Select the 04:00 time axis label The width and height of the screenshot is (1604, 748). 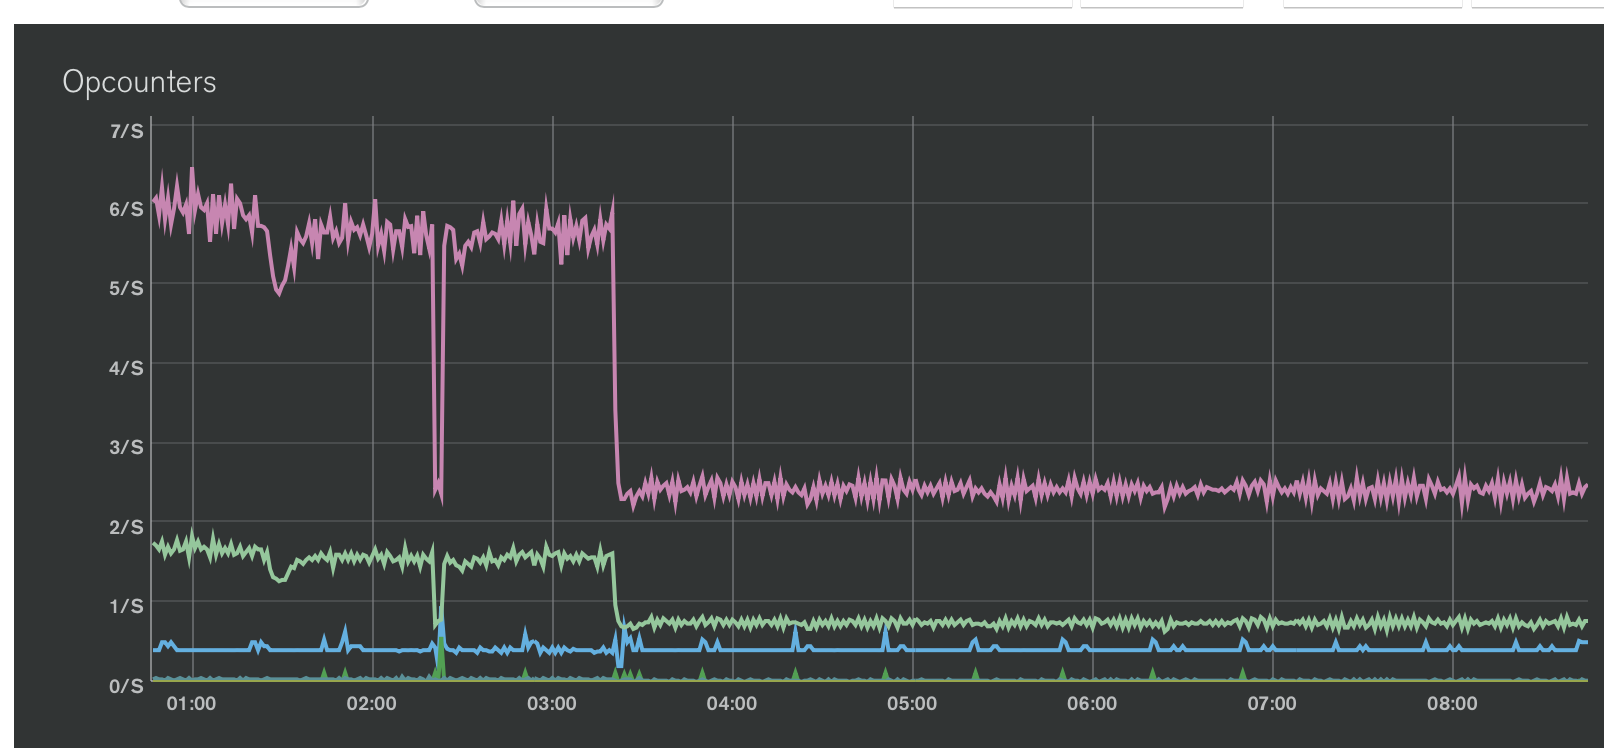[732, 704]
